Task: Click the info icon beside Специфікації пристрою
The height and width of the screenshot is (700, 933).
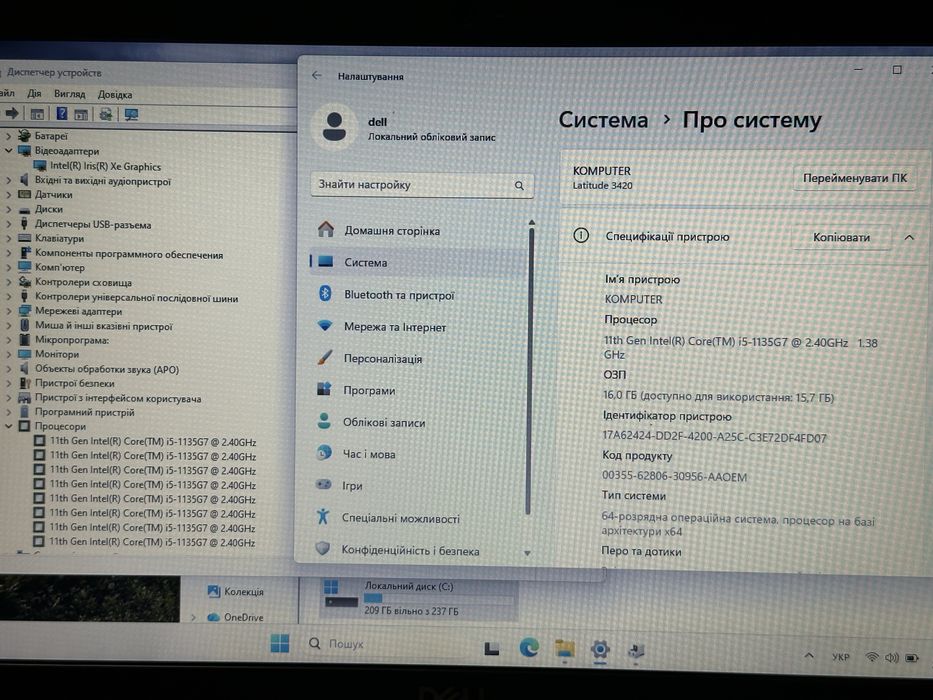Action: click(x=581, y=235)
